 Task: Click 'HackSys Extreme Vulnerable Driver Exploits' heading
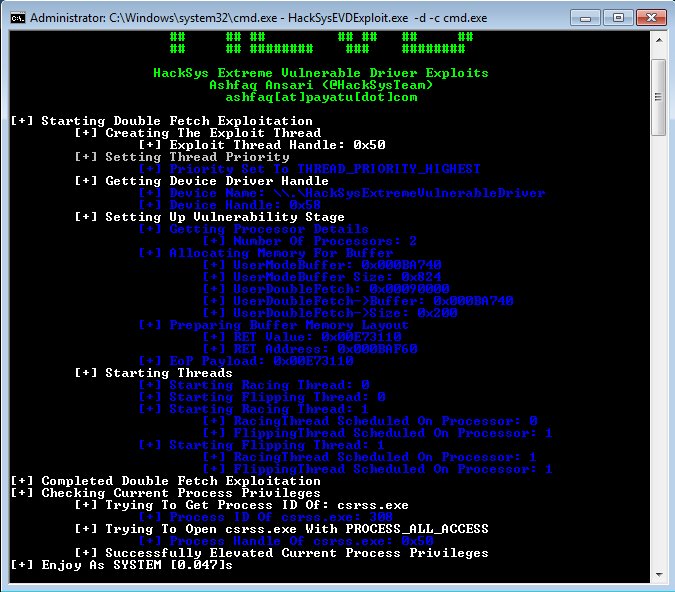(321, 73)
